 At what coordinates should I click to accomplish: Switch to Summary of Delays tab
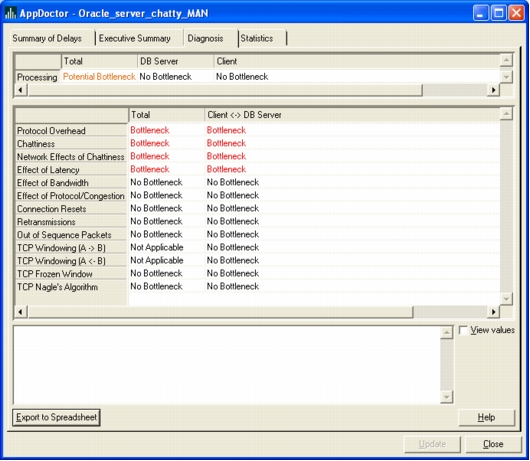[47, 38]
